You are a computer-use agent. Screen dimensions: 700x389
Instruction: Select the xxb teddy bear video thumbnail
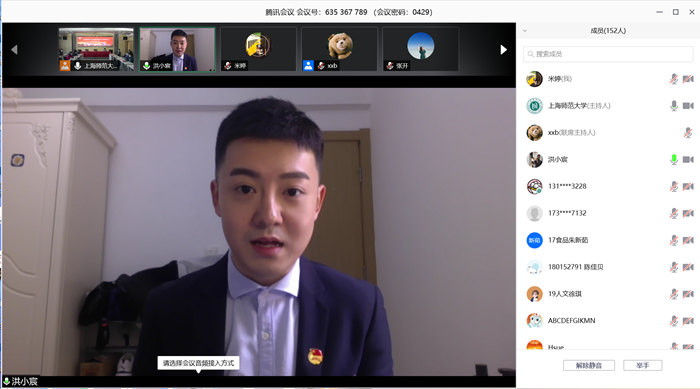pyautogui.click(x=339, y=49)
